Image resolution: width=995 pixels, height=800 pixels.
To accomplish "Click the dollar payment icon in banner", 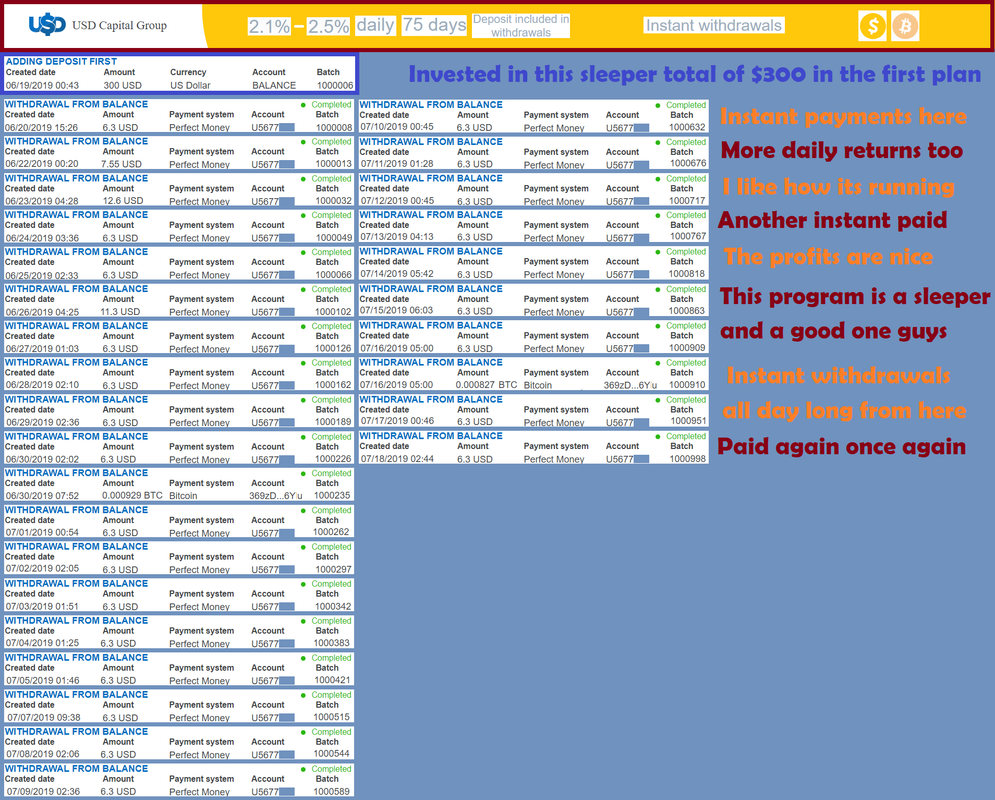I will point(873,26).
